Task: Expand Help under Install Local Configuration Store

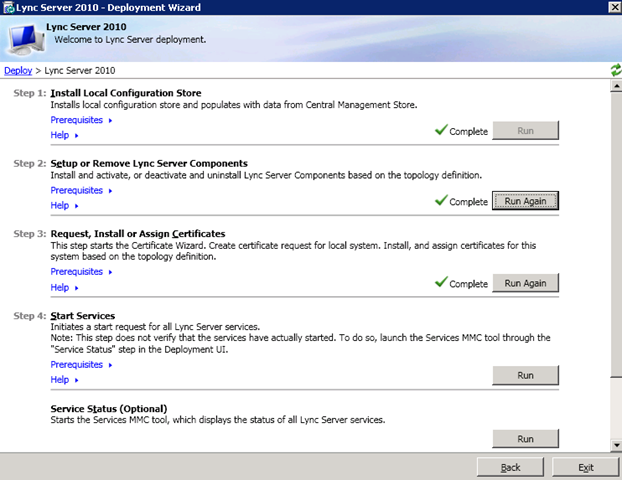Action: pos(61,135)
